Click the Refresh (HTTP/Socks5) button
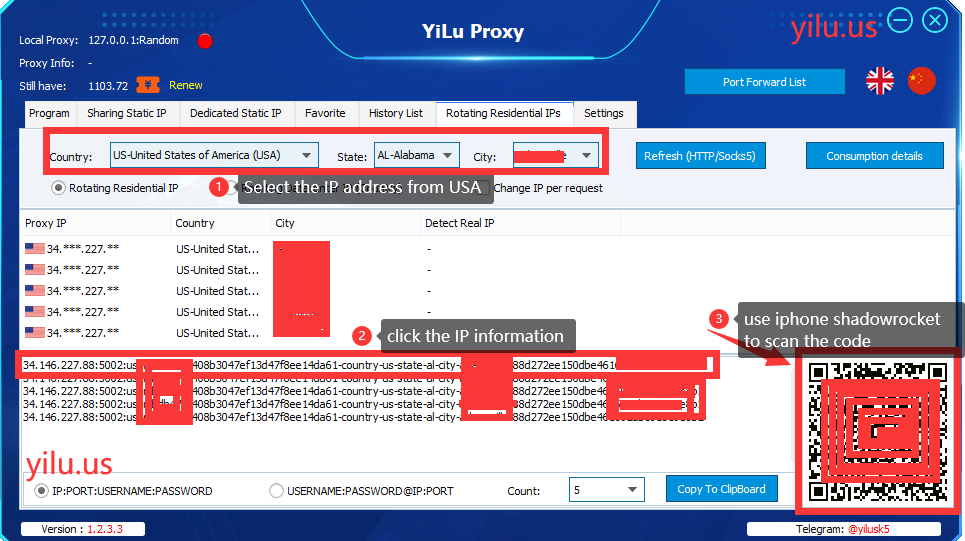The width and height of the screenshot is (965, 541). [x=699, y=156]
